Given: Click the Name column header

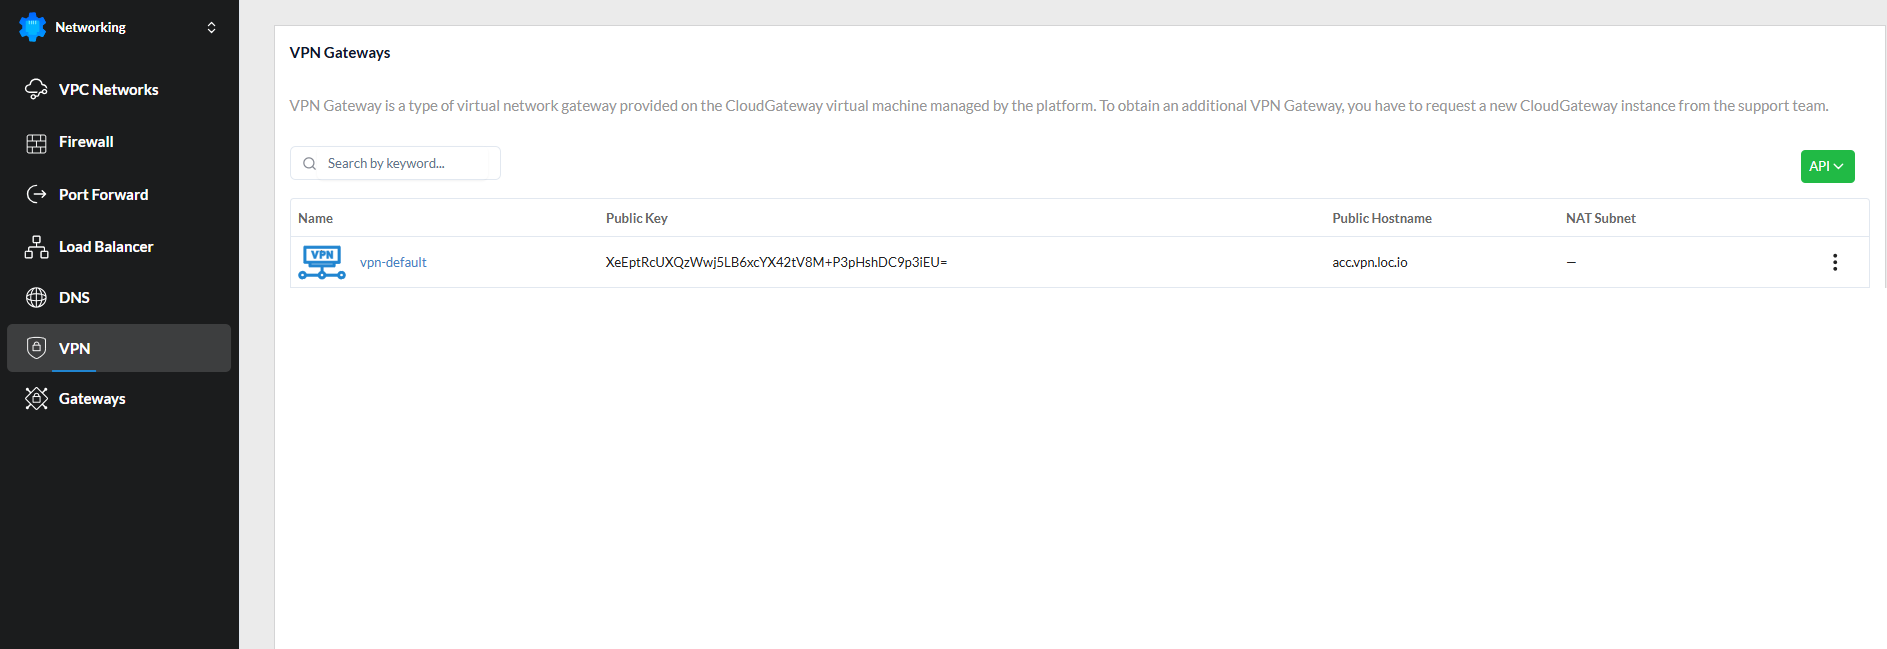Looking at the screenshot, I should point(315,218).
